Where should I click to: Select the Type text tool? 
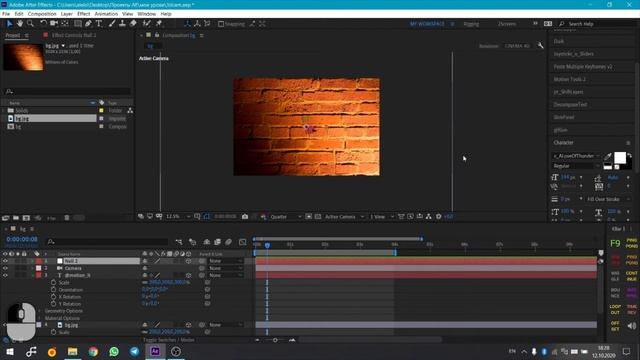99,24
